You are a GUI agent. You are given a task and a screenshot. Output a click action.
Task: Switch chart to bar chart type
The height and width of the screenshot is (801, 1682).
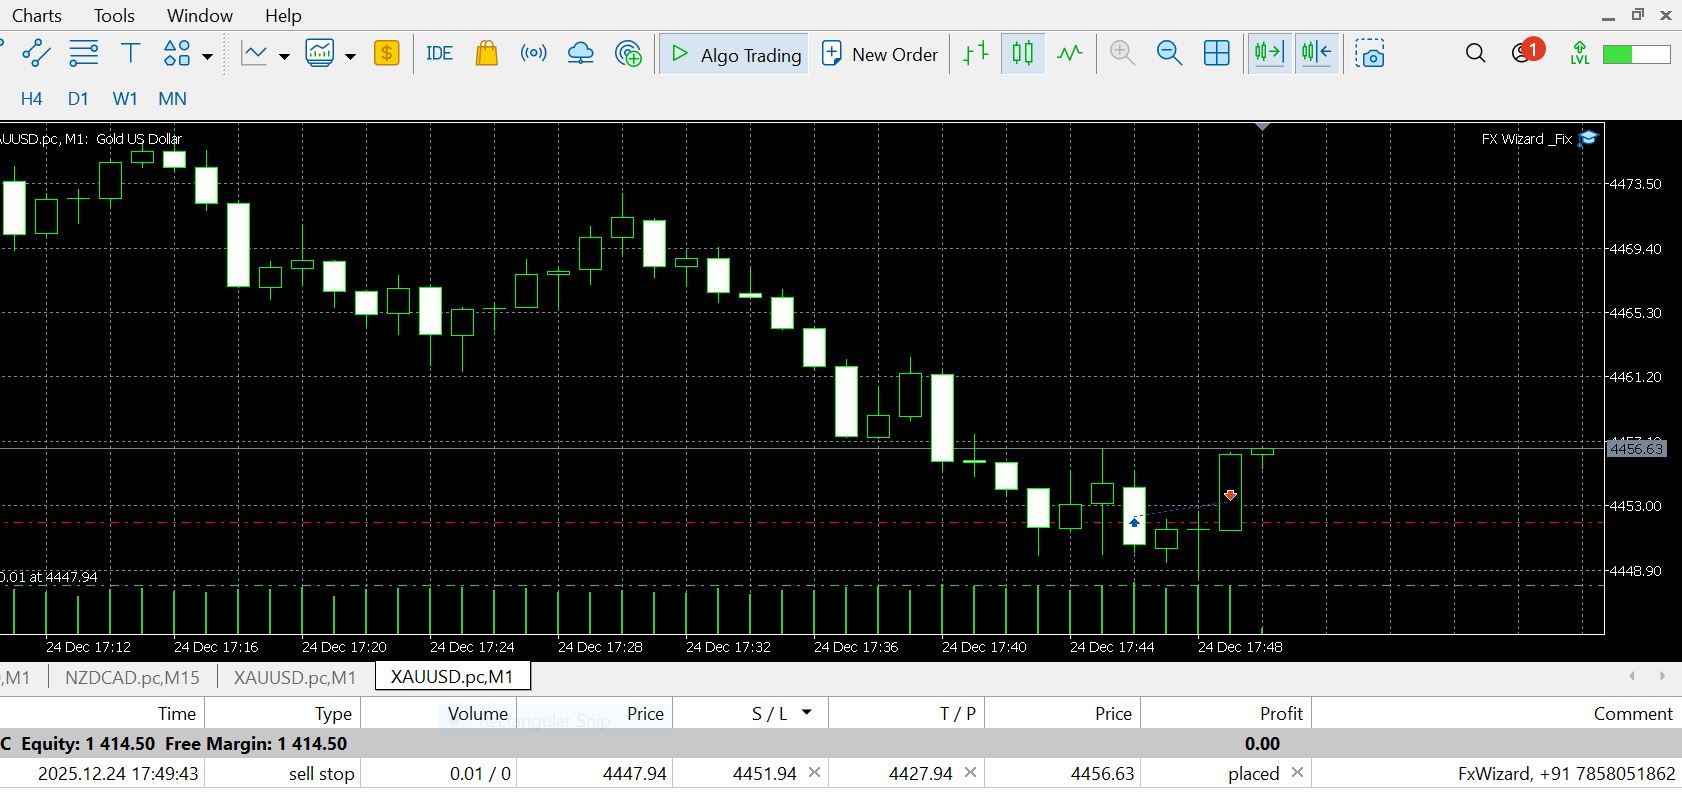click(x=975, y=54)
